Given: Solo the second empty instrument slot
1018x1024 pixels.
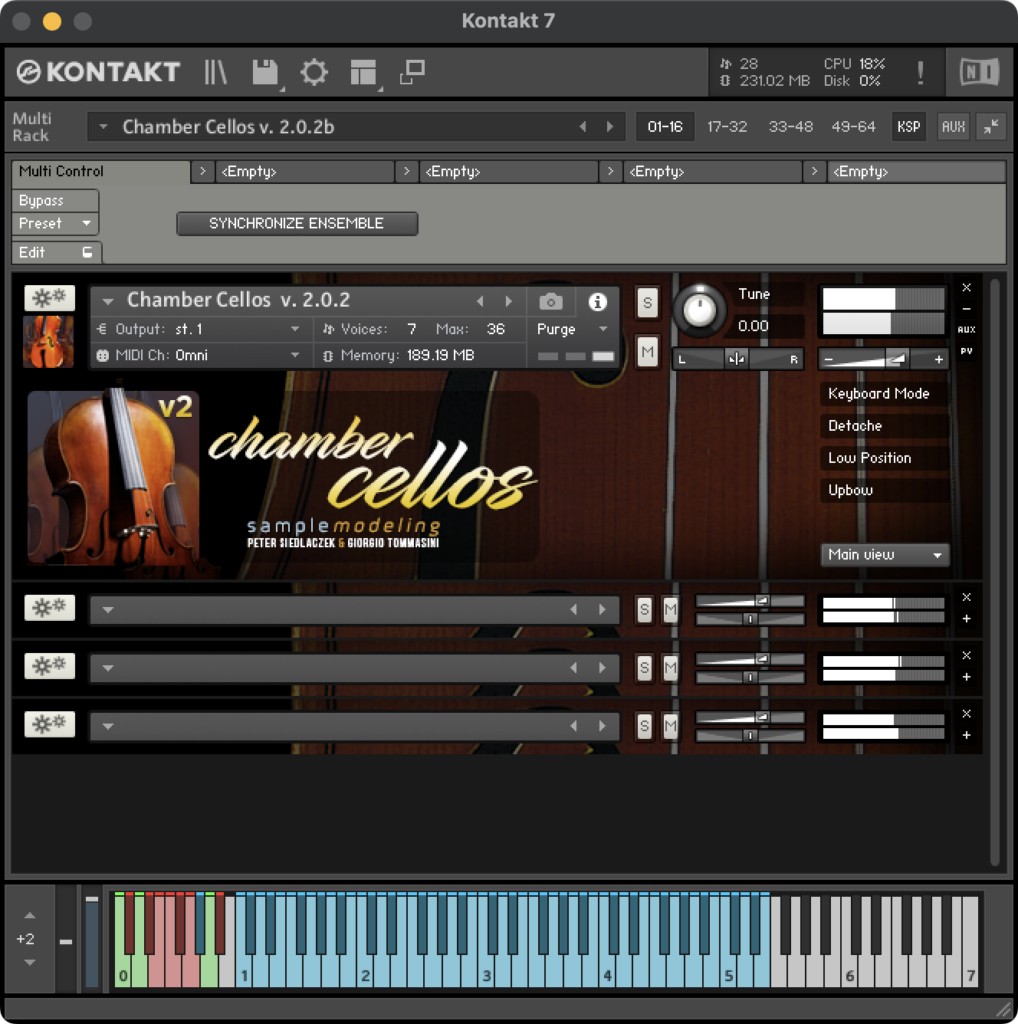Looking at the screenshot, I should pyautogui.click(x=644, y=667).
